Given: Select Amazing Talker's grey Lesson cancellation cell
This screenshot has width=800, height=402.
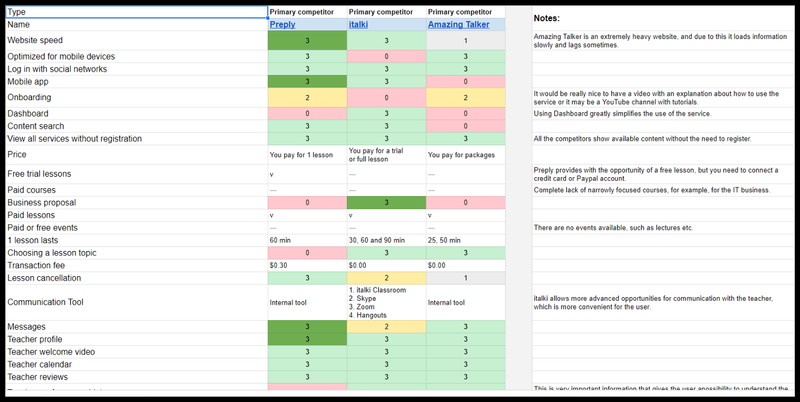Looking at the screenshot, I should click(465, 278).
